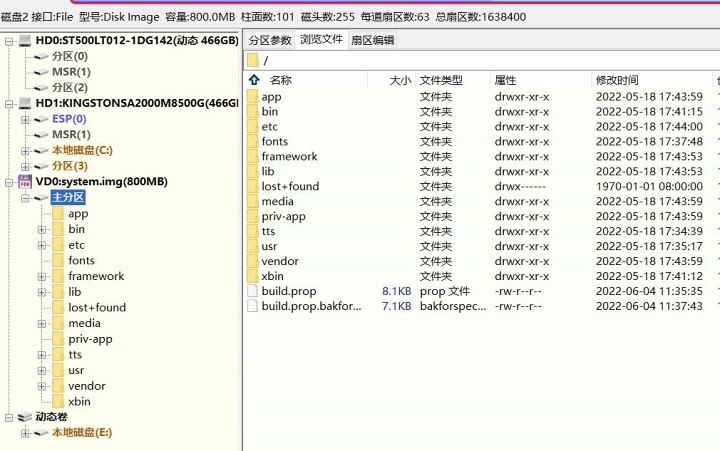Click the 2022-06-04 11:37:43 timestamp
720x451 pixels.
tap(649, 306)
